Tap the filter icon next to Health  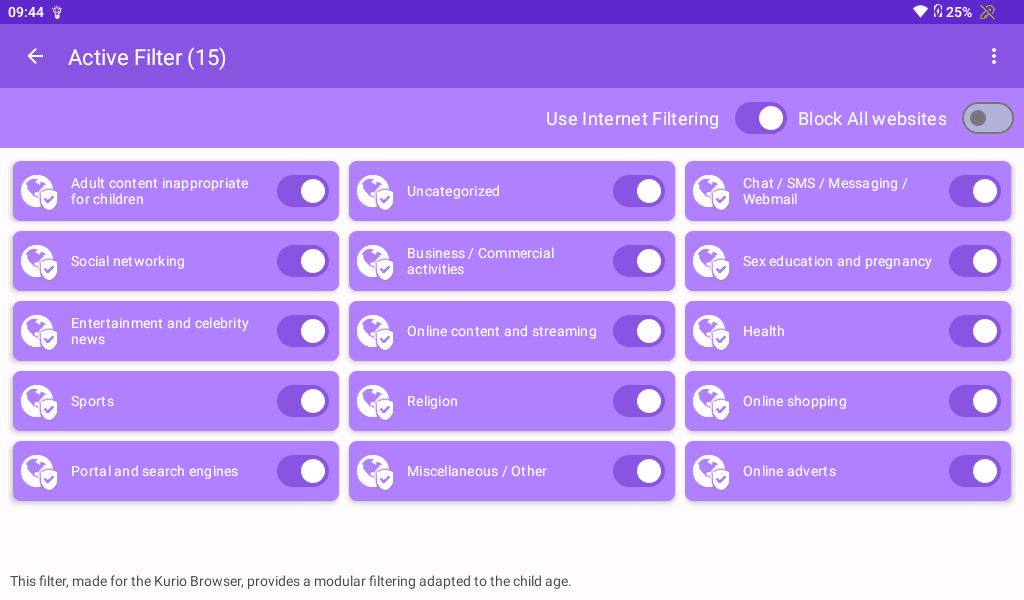click(x=711, y=332)
